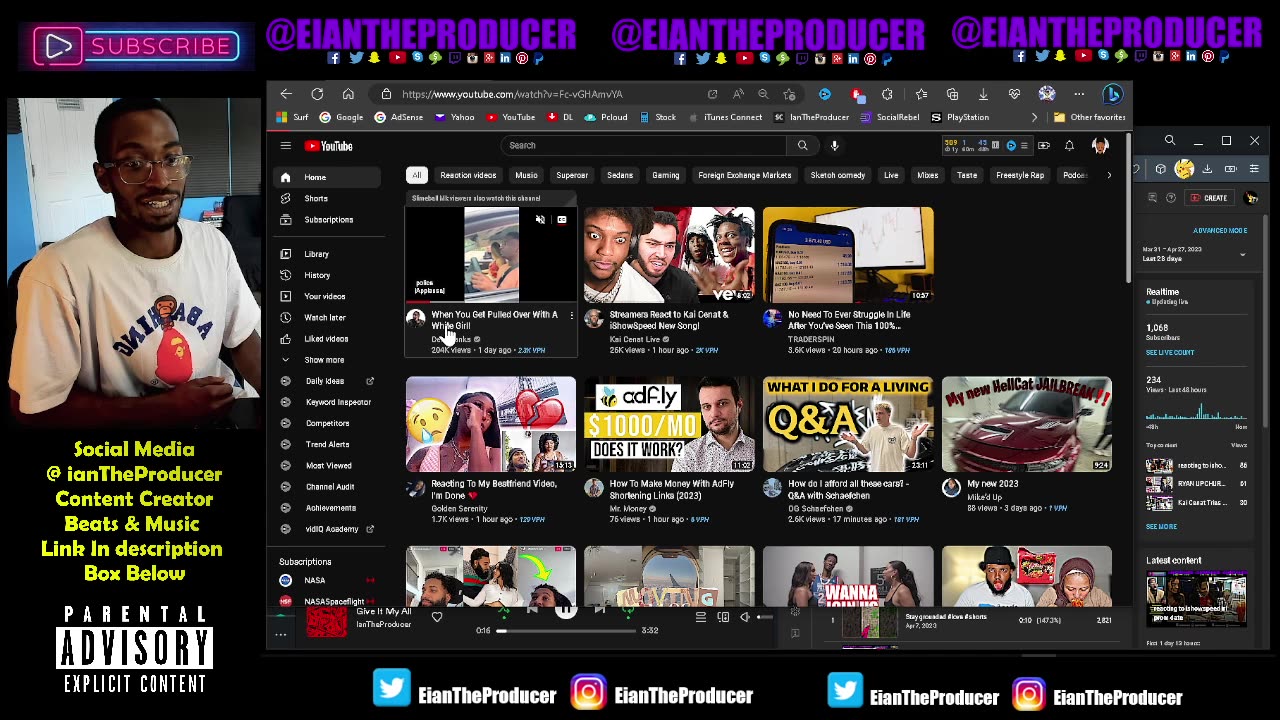Open account avatar menu in YouTube

pyautogui.click(x=1100, y=146)
